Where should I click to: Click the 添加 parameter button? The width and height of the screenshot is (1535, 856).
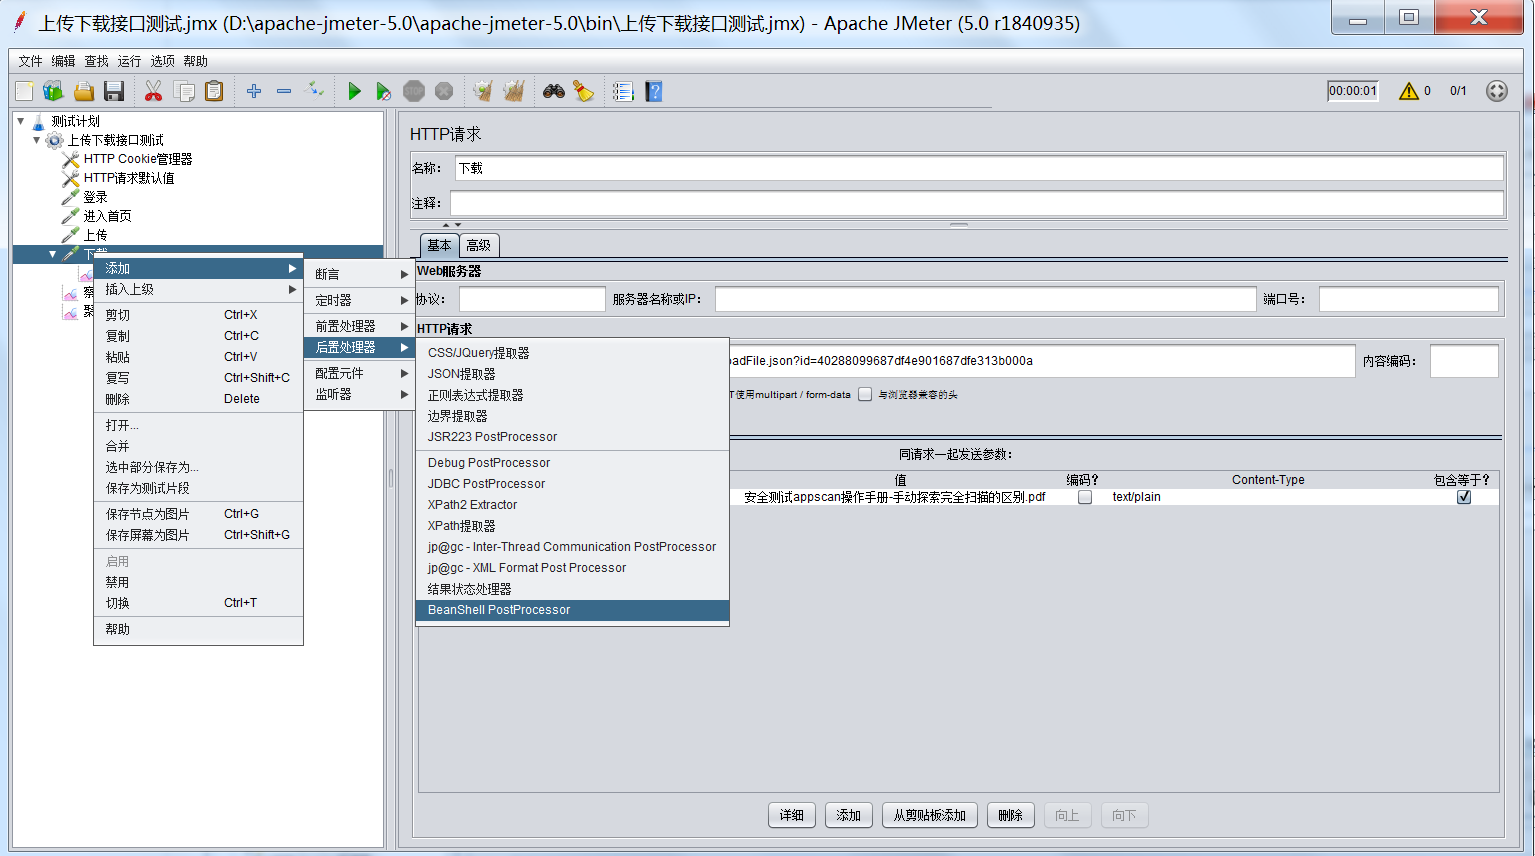pos(849,815)
